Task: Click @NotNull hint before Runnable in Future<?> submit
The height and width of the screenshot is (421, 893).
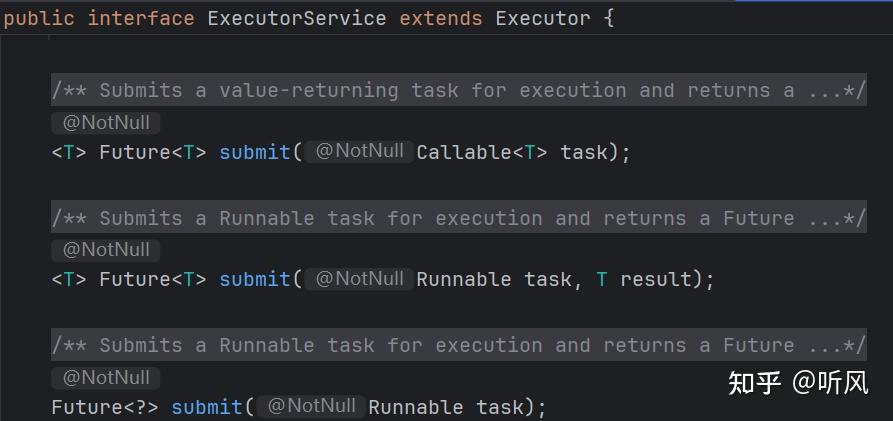Action: click(x=311, y=406)
